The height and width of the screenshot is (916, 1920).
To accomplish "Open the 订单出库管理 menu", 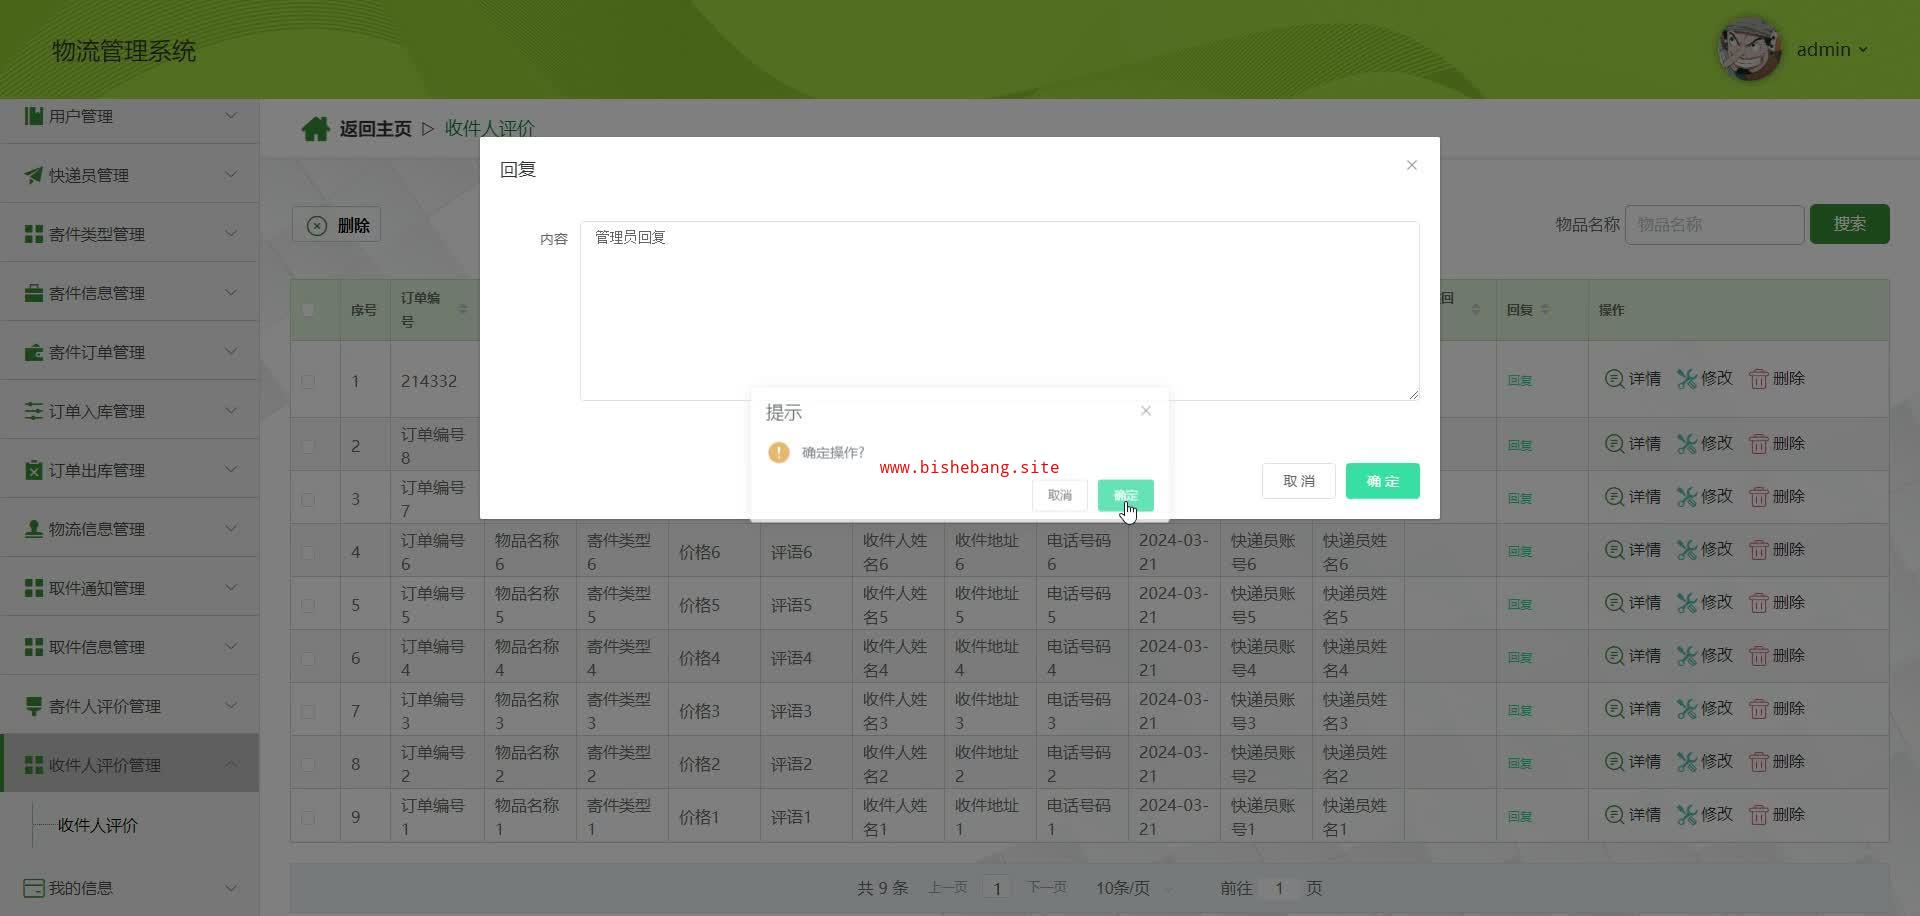I will coord(130,470).
